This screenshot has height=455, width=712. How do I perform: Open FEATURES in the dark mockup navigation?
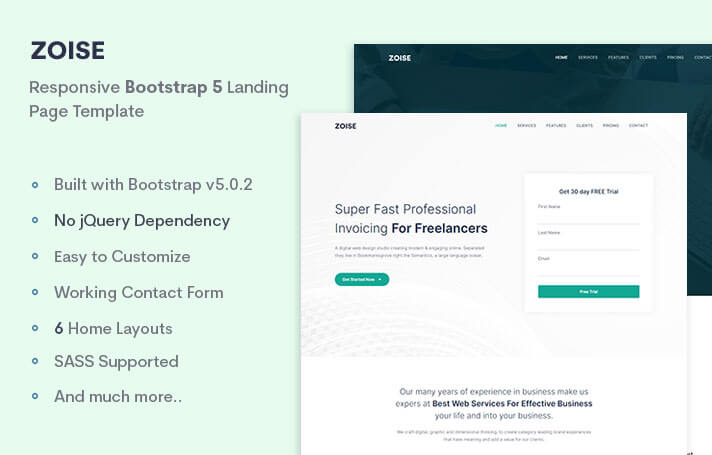coord(618,58)
